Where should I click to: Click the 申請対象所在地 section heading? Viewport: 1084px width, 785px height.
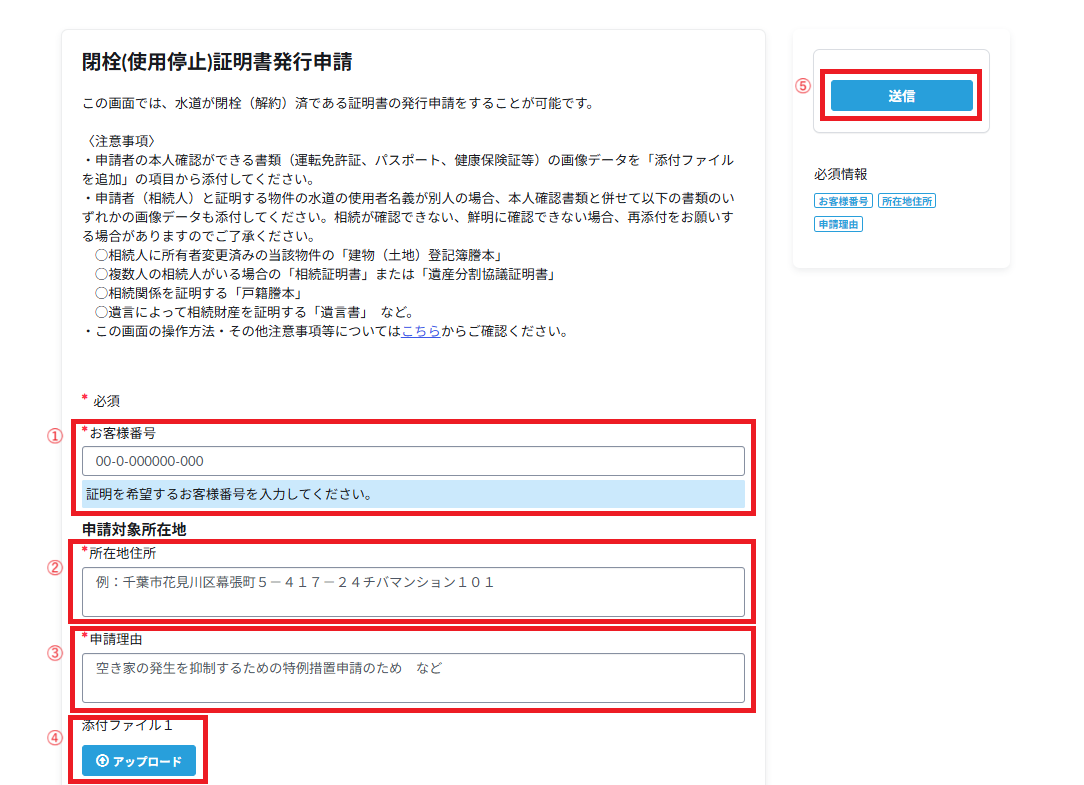pos(134,529)
